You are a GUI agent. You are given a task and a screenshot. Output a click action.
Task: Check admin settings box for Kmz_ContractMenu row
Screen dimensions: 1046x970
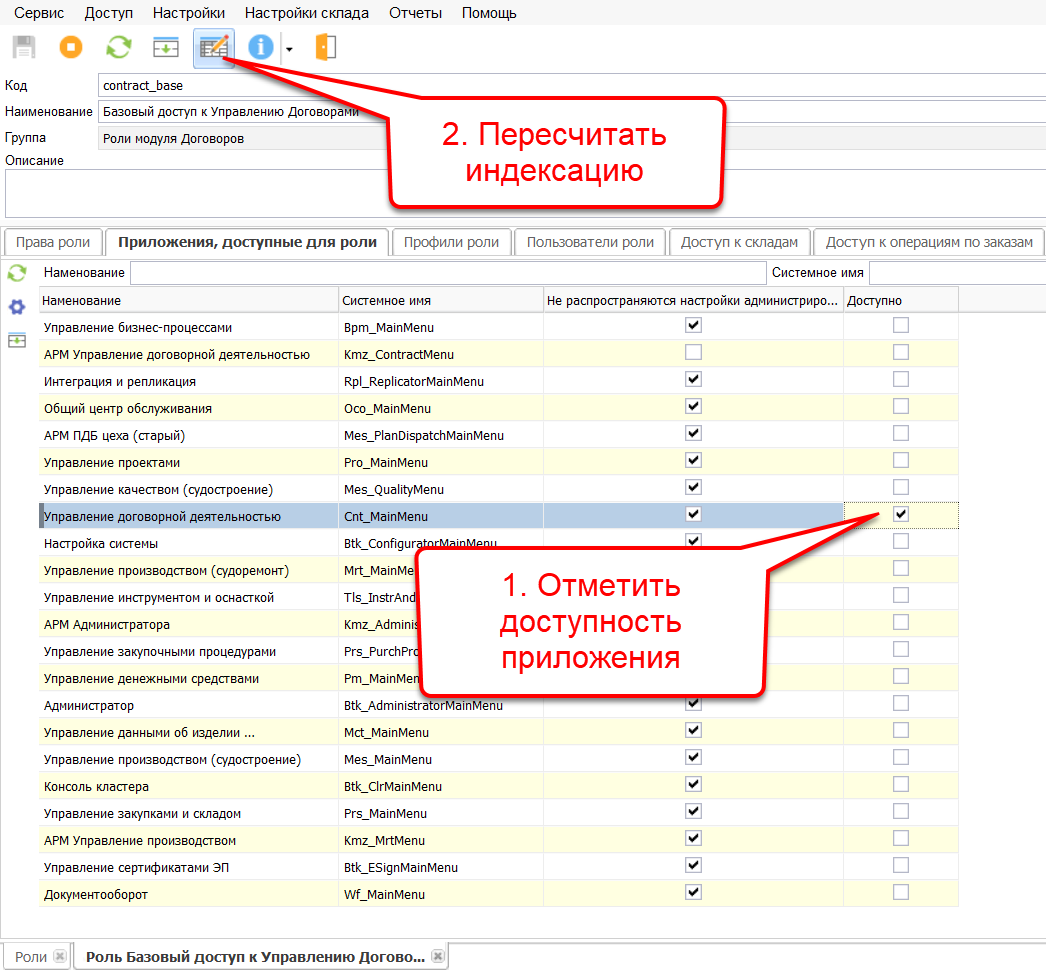click(x=693, y=352)
